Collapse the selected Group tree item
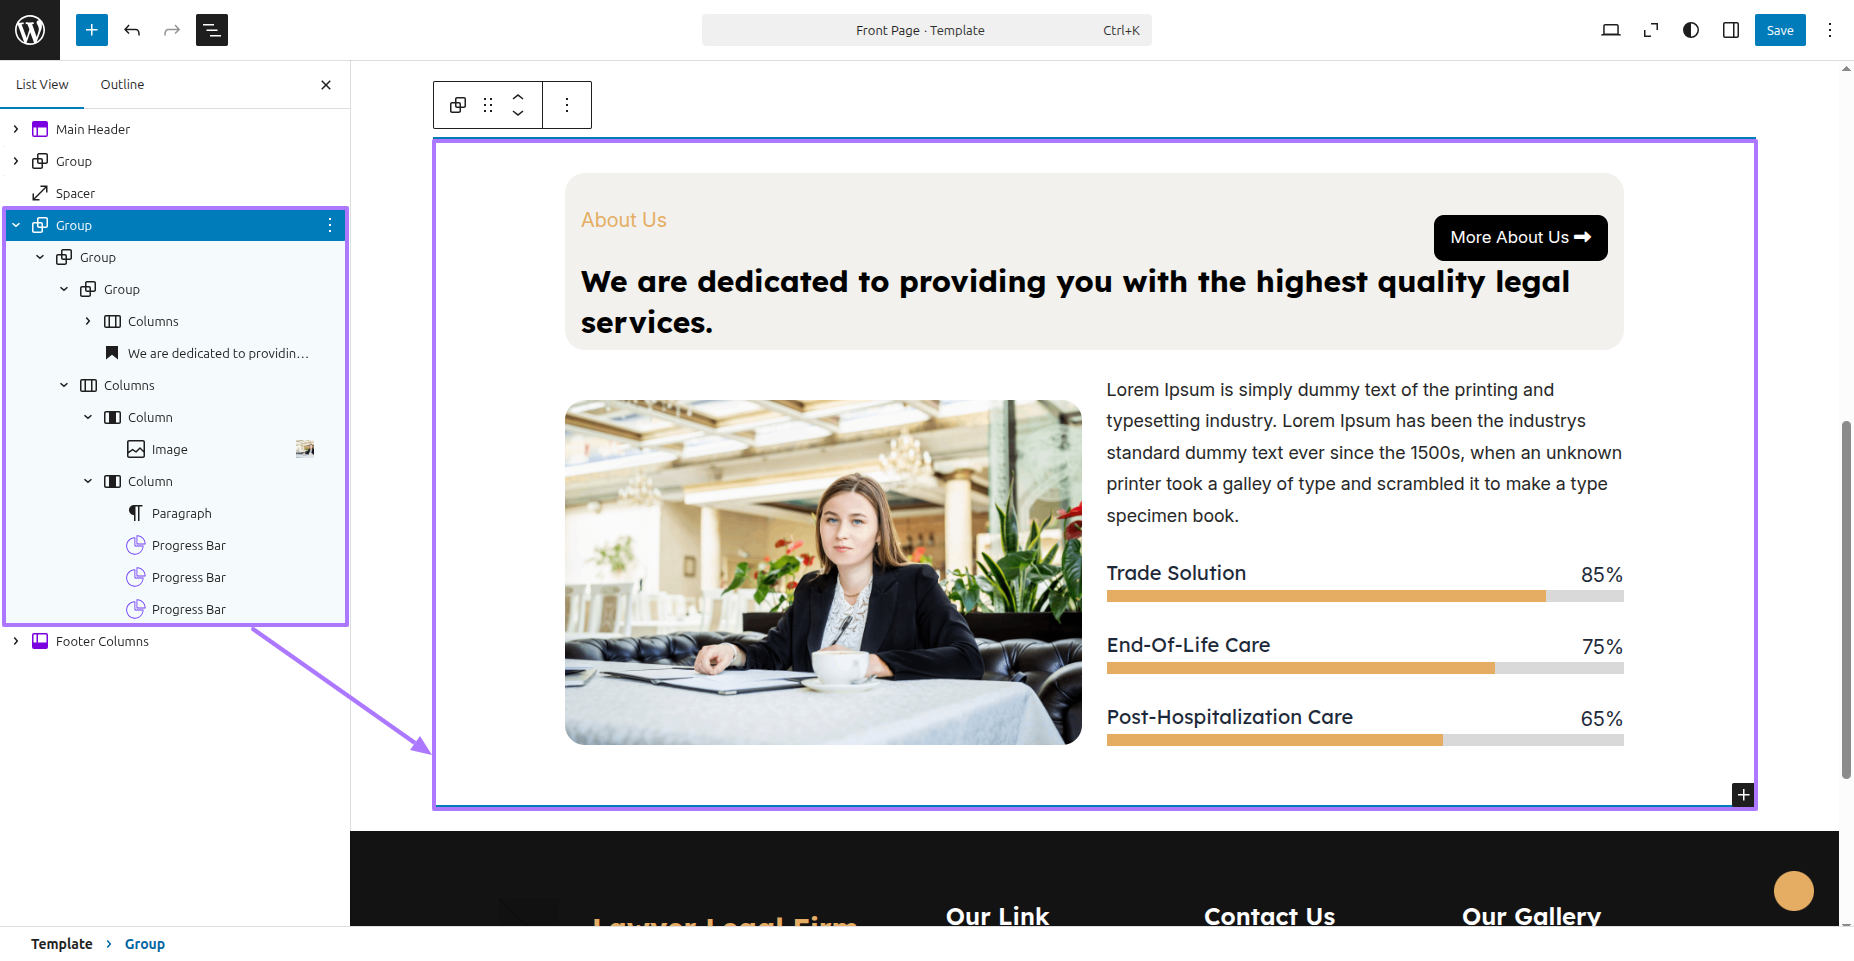The width and height of the screenshot is (1854, 961). tap(16, 225)
